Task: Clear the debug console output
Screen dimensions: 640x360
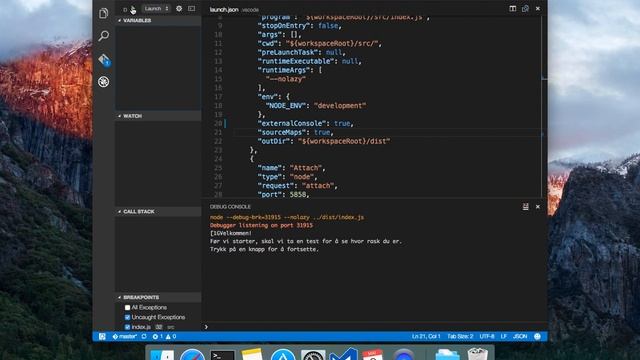Action: click(x=525, y=207)
